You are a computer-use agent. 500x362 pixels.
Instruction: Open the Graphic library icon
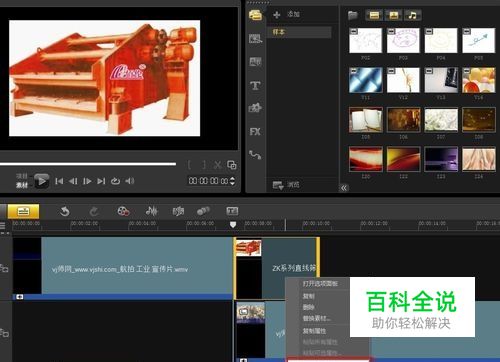click(x=255, y=108)
